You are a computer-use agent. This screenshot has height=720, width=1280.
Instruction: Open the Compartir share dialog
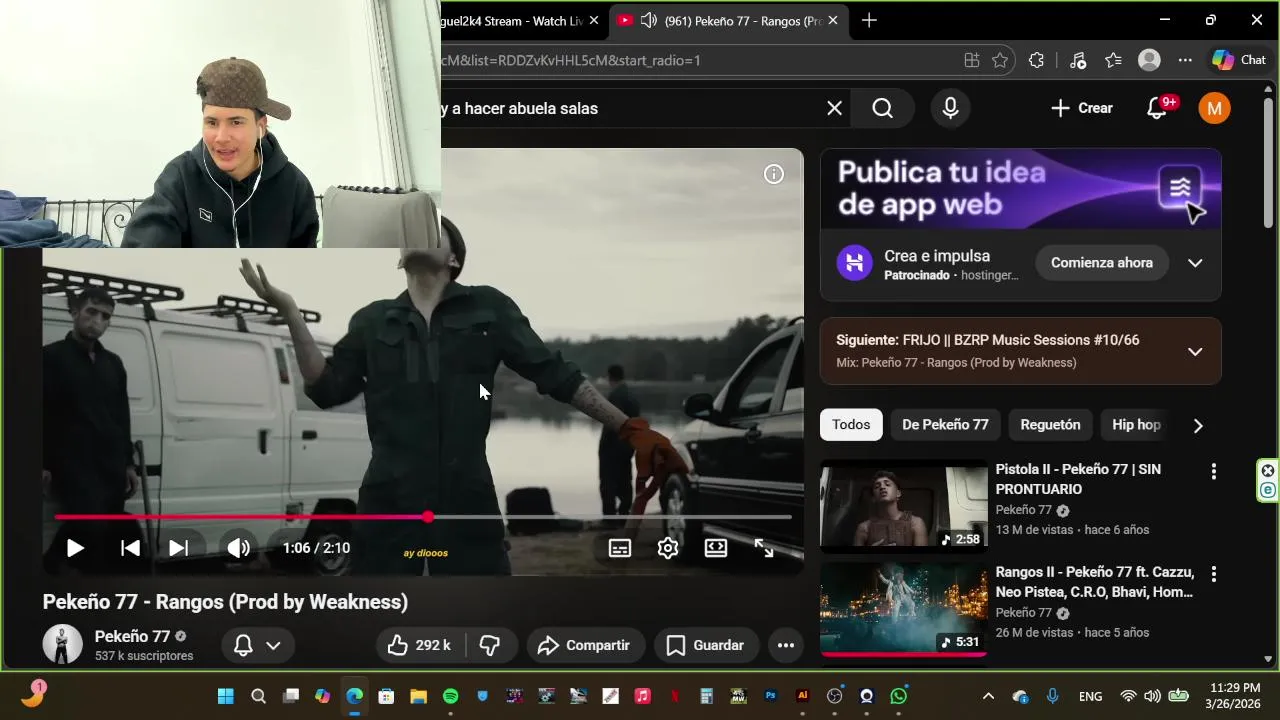click(x=584, y=645)
